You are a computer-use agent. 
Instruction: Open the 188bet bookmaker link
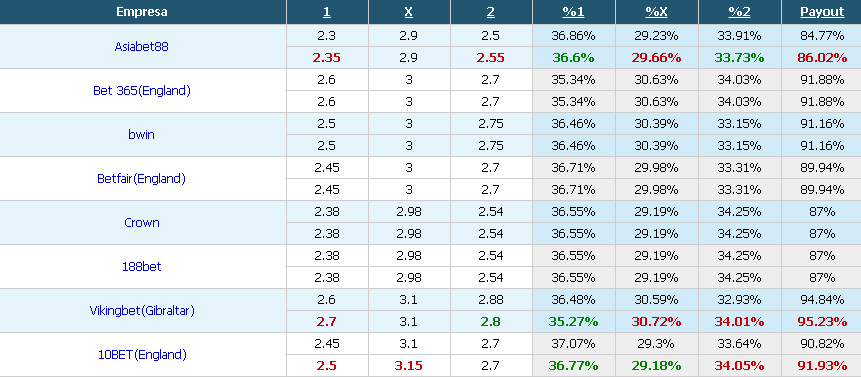tap(142, 266)
